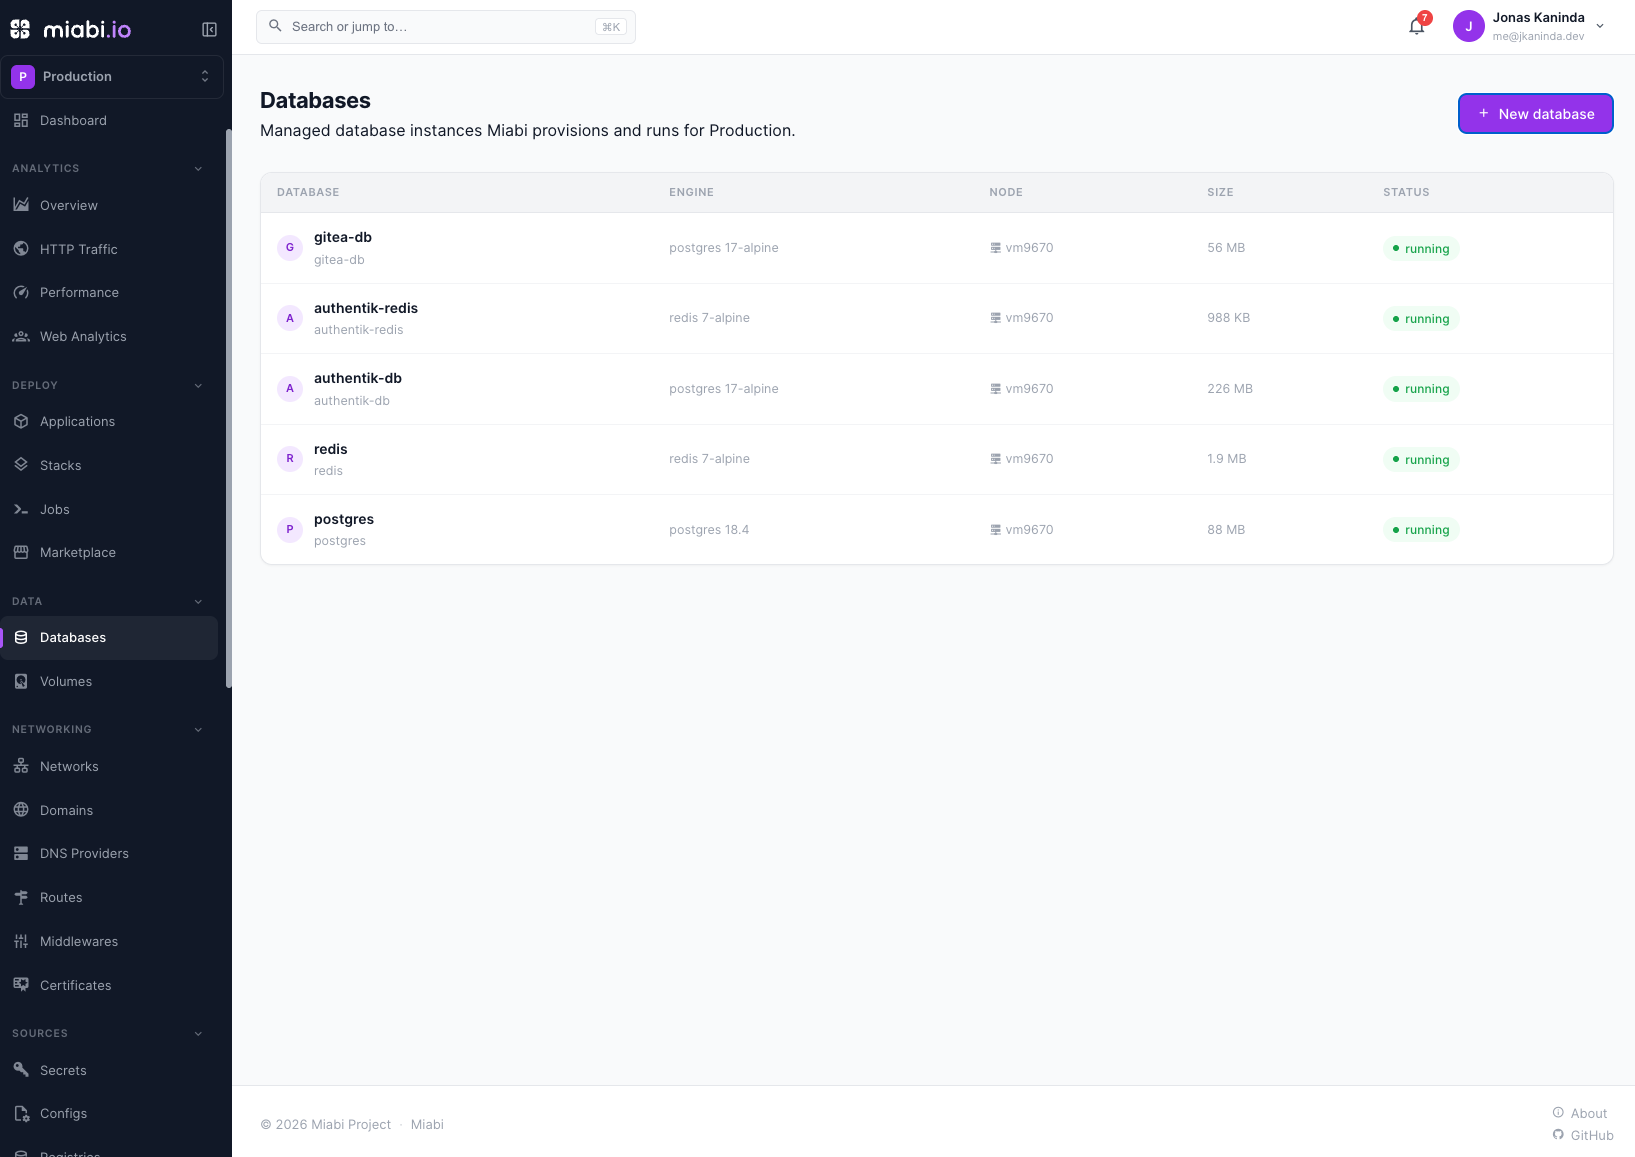The height and width of the screenshot is (1157, 1635).
Task: Collapse the Networking section chevron
Action: [x=198, y=730]
